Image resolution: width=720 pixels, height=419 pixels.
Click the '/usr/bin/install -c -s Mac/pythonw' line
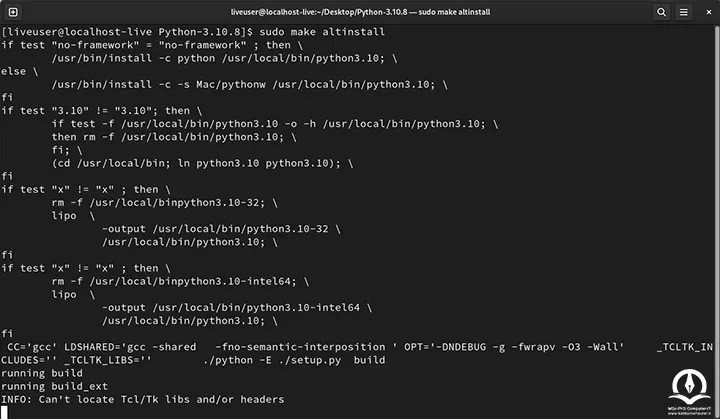coord(249,85)
